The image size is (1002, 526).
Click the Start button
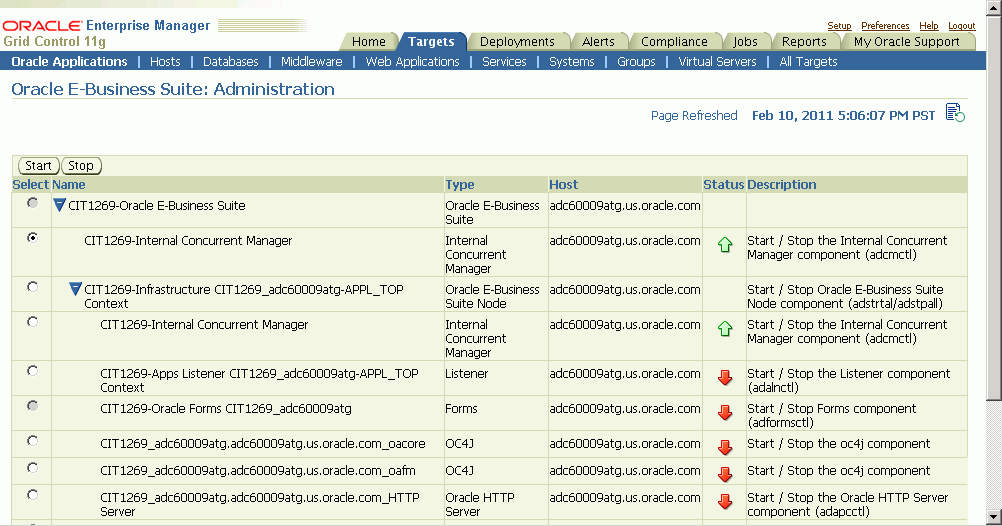[38, 166]
